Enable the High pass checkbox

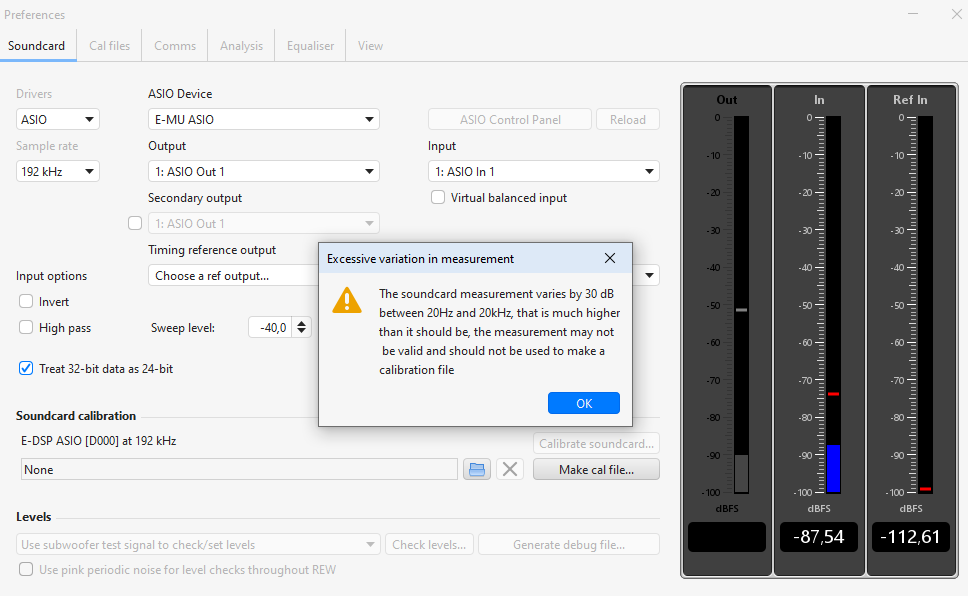tap(26, 327)
